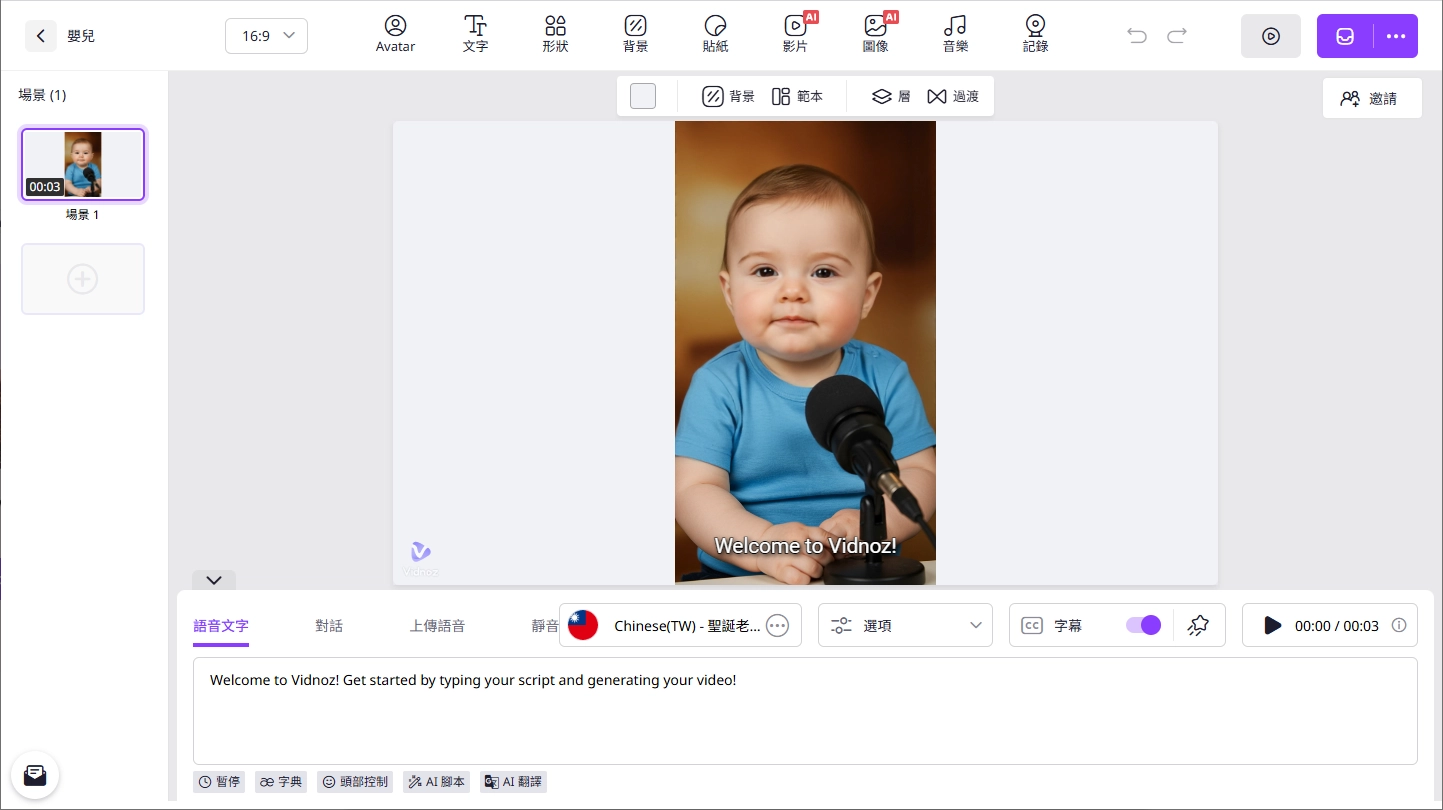Click the purple generate video button

1345,36
